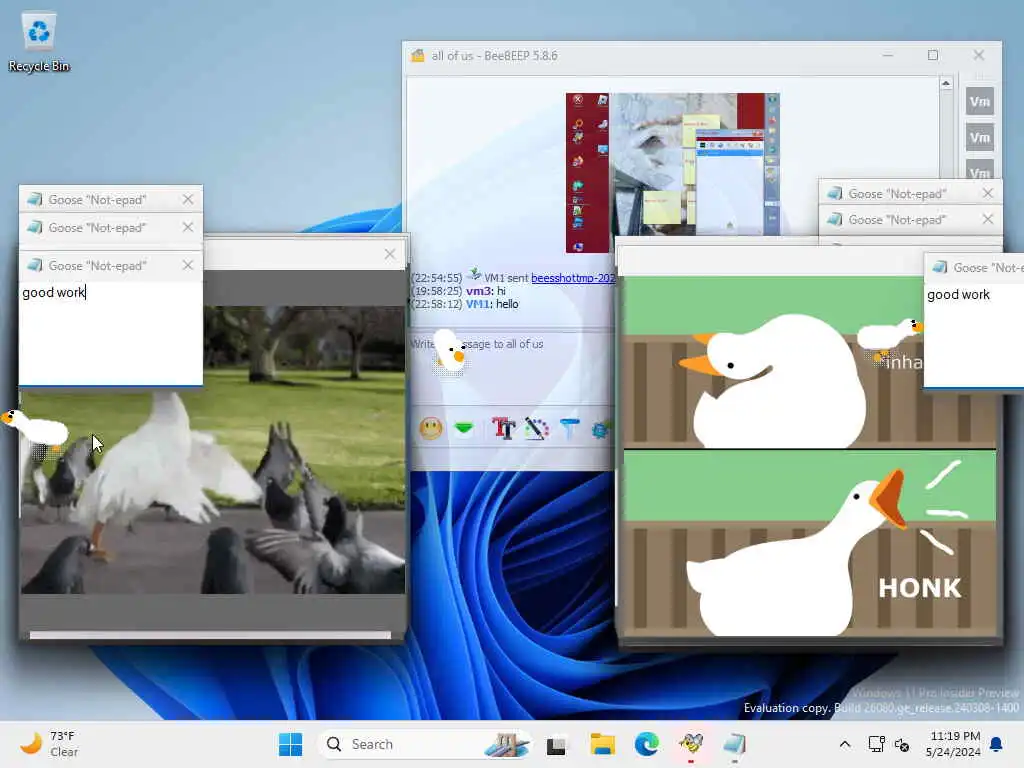Click the scroll-up arrow of the BeeBEEP chat

[x=946, y=84]
